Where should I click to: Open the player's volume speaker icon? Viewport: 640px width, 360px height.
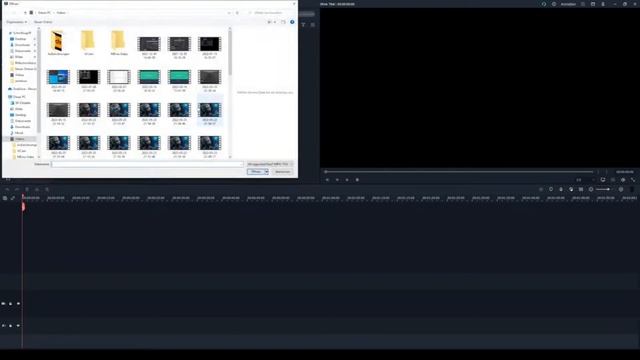tap(623, 180)
